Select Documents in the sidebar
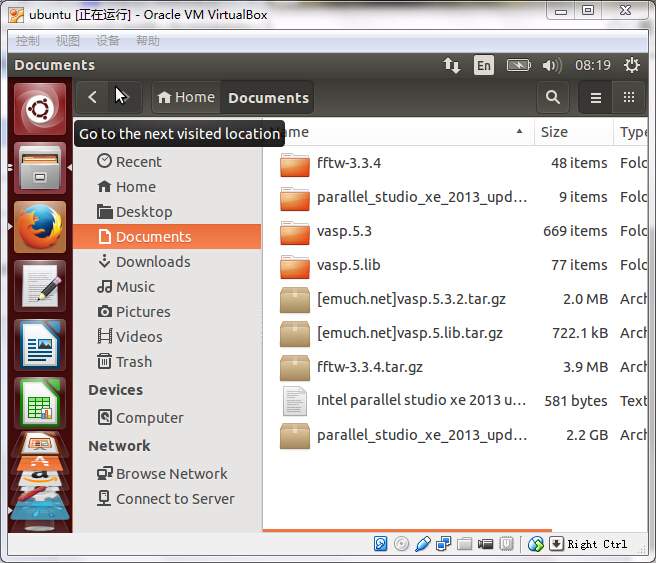The image size is (656, 563). 167,236
